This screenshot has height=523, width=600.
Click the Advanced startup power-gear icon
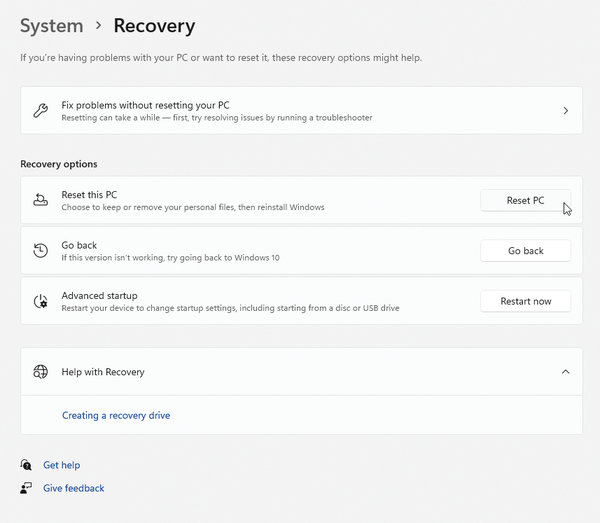click(x=41, y=301)
